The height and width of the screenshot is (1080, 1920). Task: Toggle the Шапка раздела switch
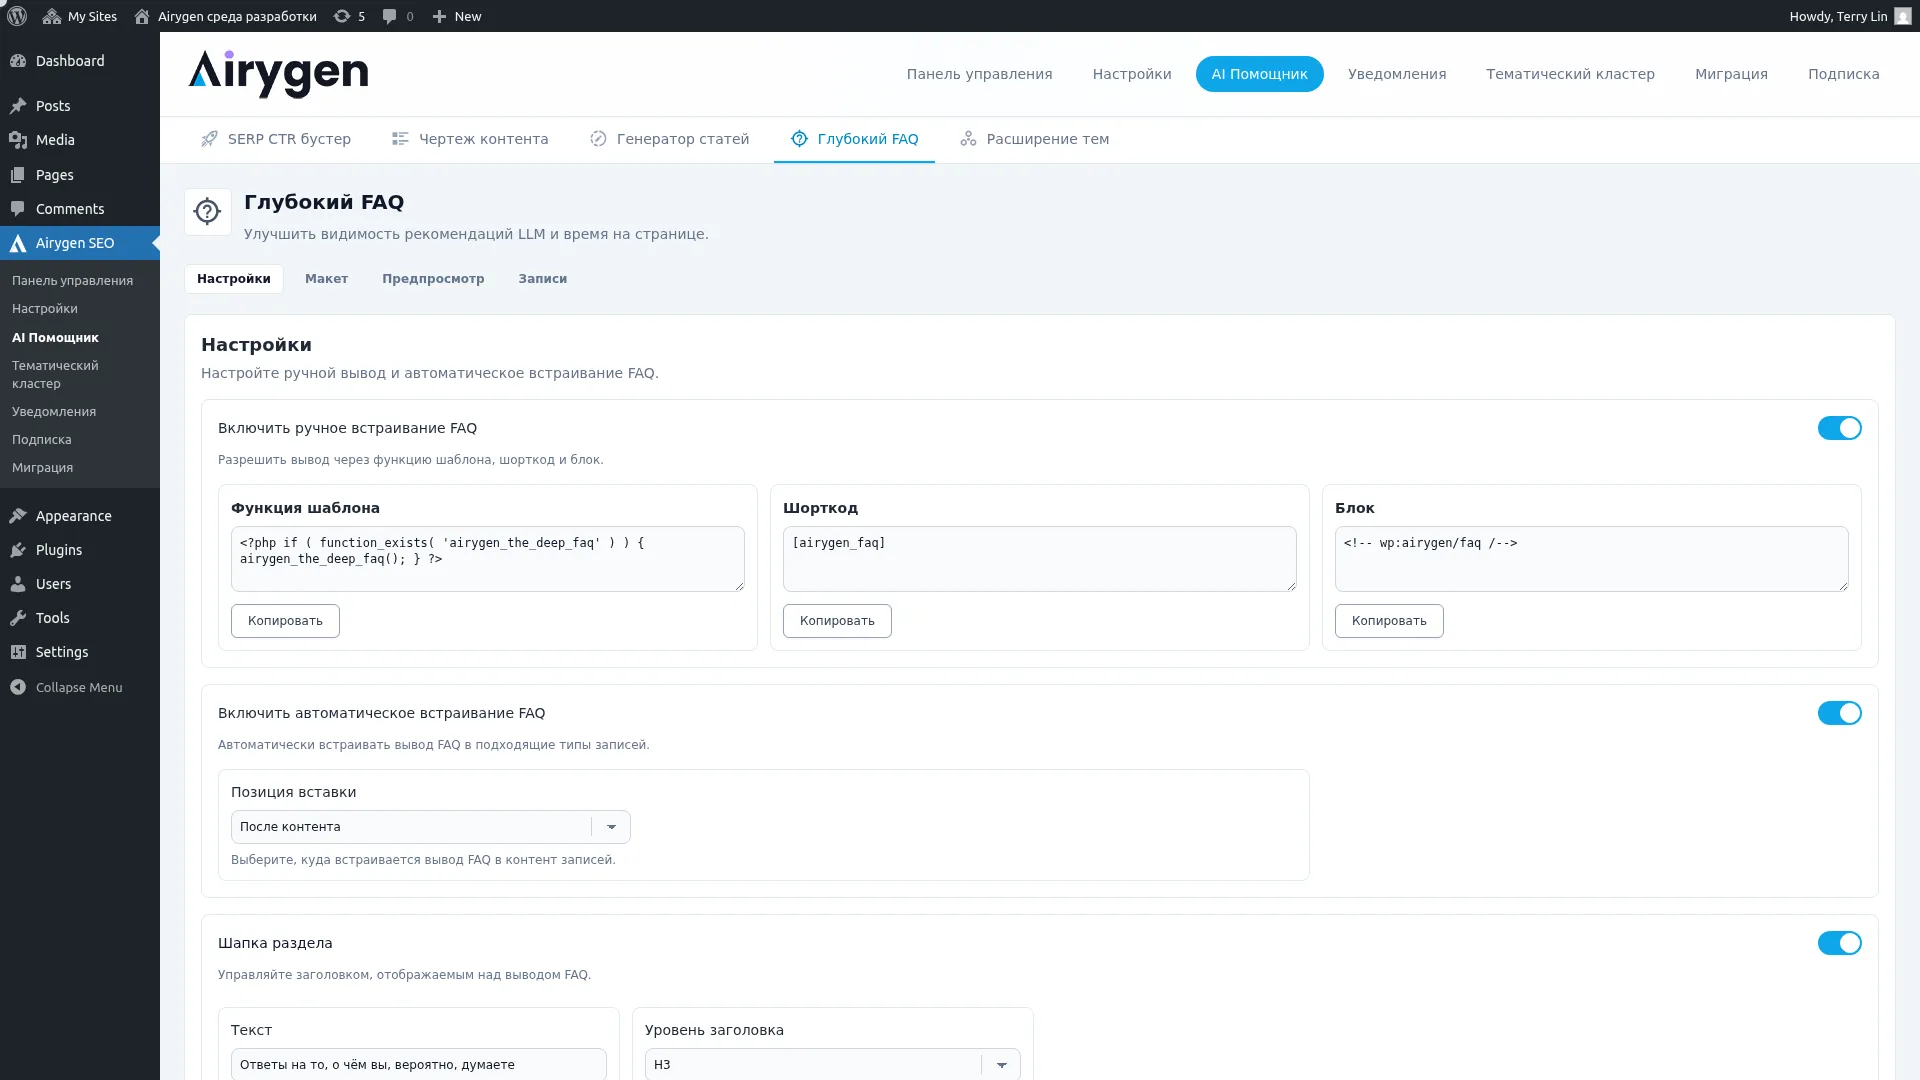tap(1839, 943)
